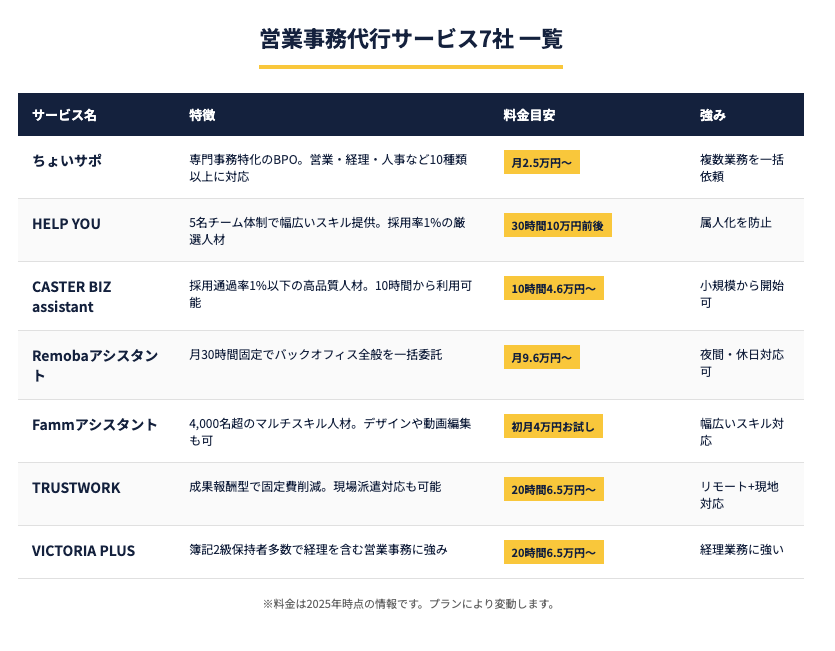
Task: Click the 属人化を防止 strength text
Action: [x=736, y=223]
